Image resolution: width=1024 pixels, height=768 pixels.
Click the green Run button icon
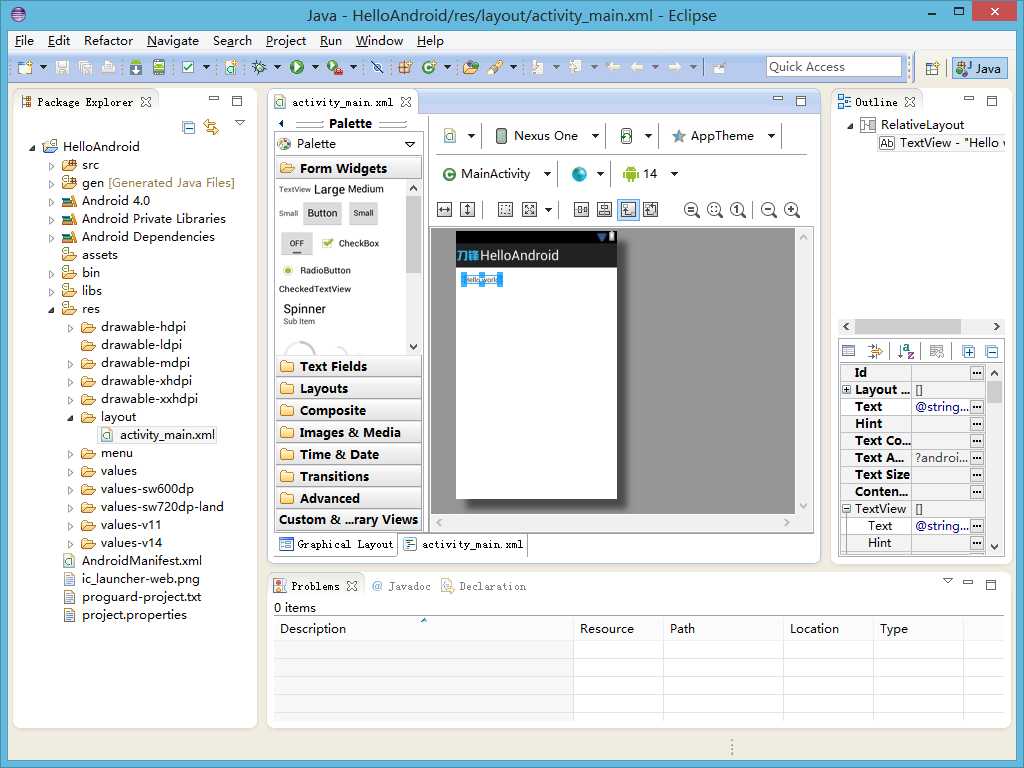297,67
